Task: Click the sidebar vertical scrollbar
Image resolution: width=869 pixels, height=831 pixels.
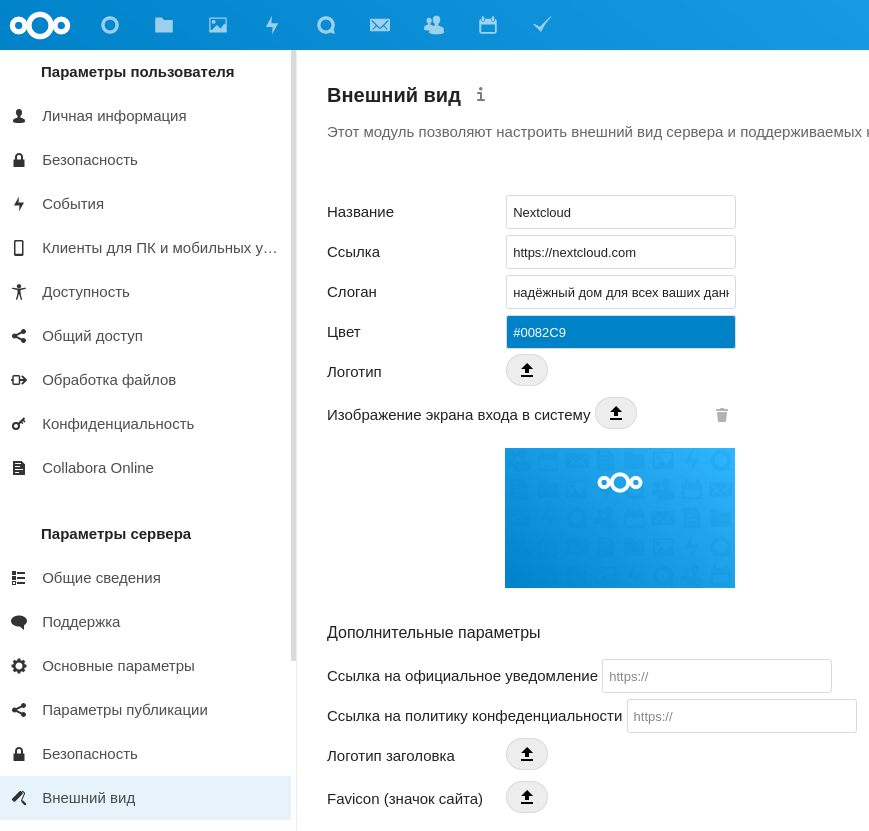Action: [x=294, y=355]
